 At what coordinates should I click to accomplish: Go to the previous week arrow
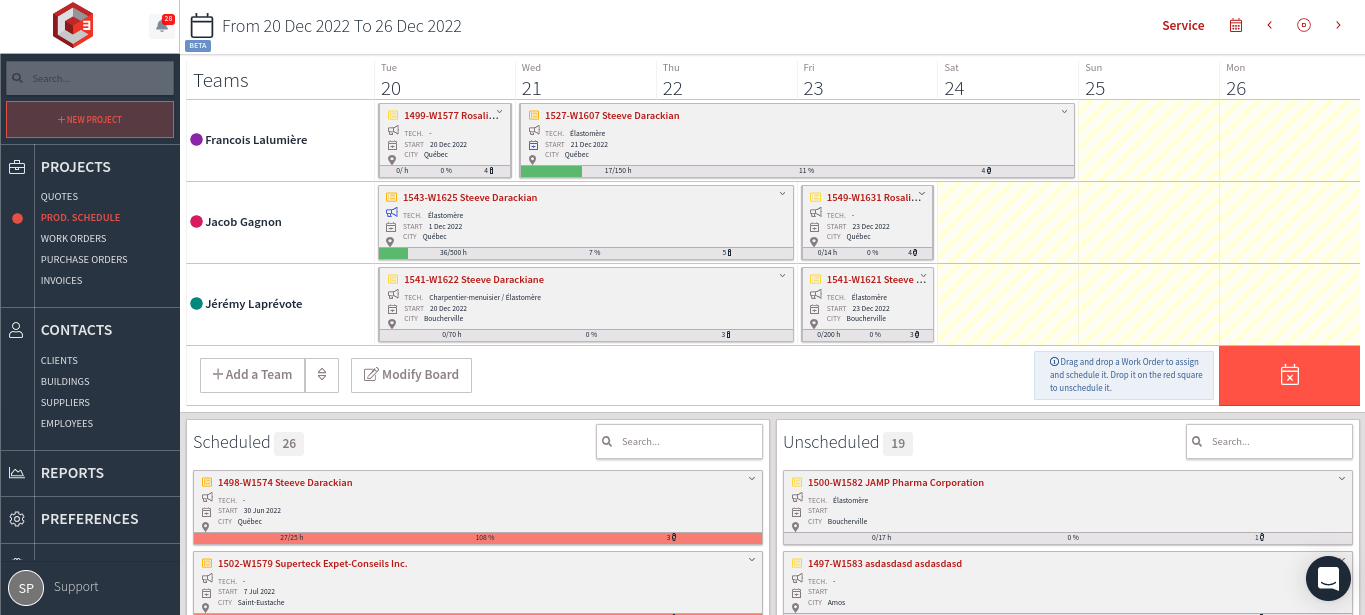click(x=1270, y=26)
